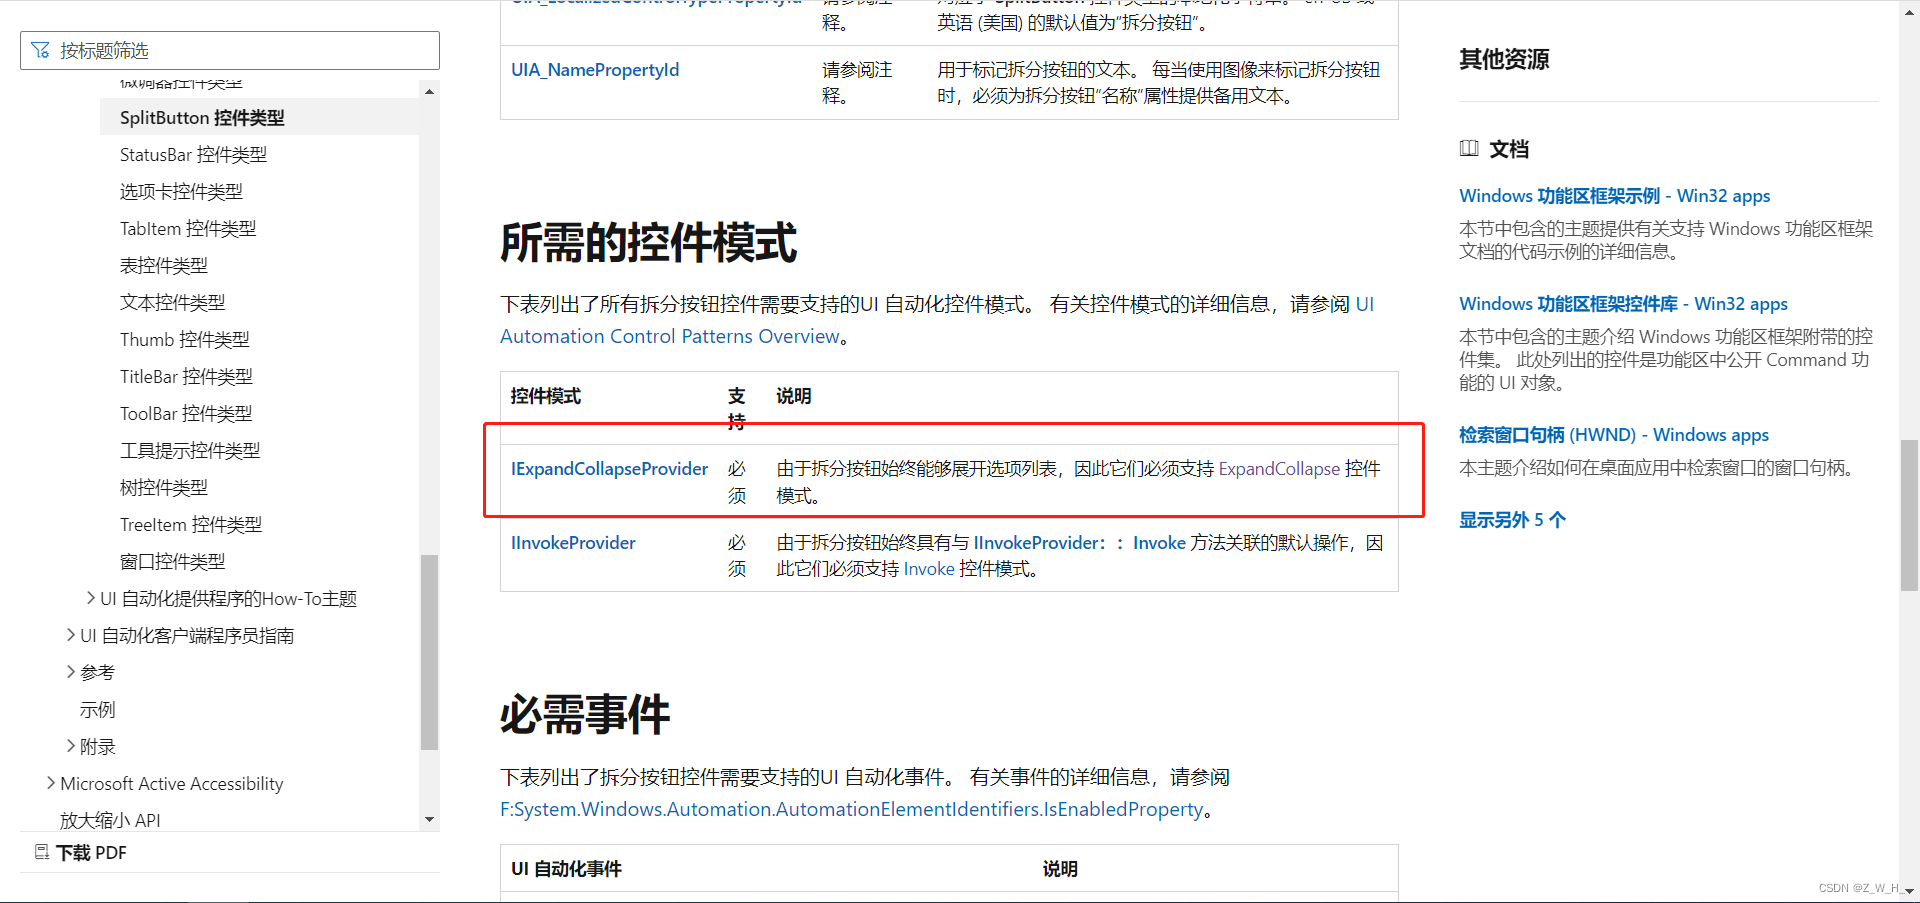The height and width of the screenshot is (903, 1920).
Task: Select the 窗口控件类型 sidebar item
Action: 172,561
